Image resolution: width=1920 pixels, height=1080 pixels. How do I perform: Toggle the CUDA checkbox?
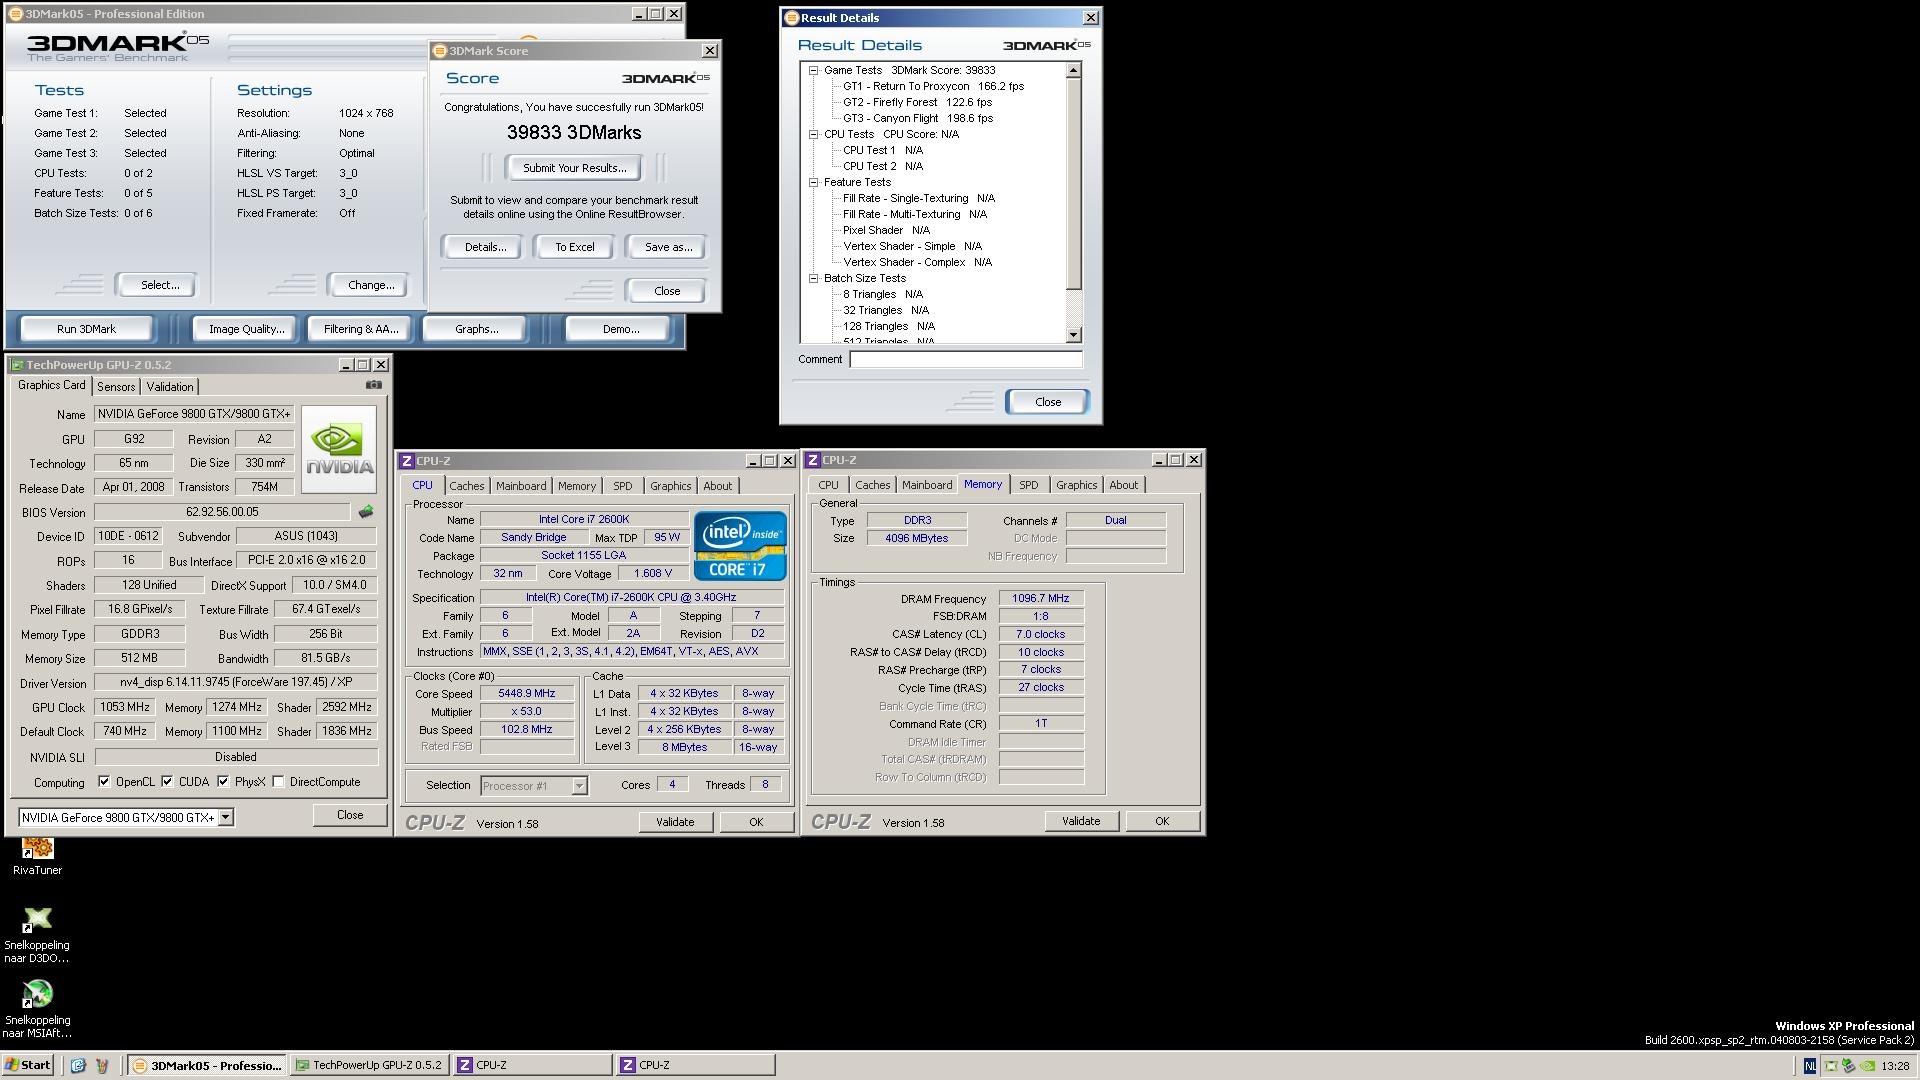[x=167, y=782]
